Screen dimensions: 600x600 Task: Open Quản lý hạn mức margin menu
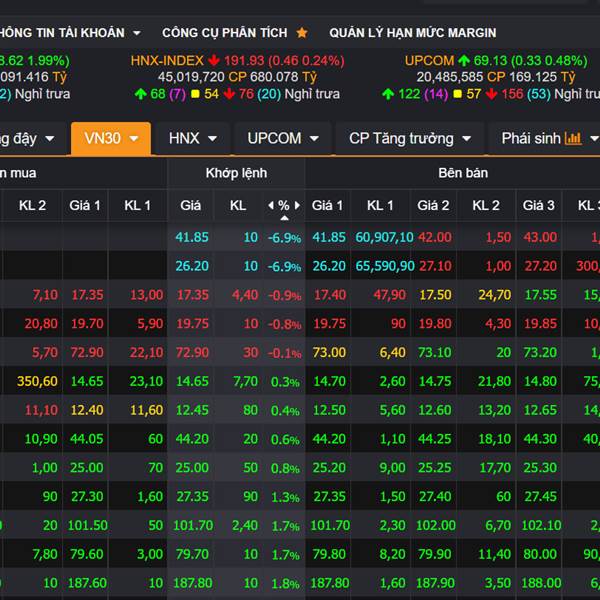412,33
